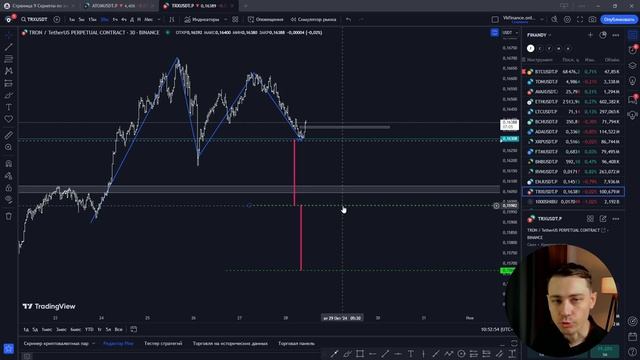
Task: Open the chats icon in right sidebar
Action: [x=632, y=99]
